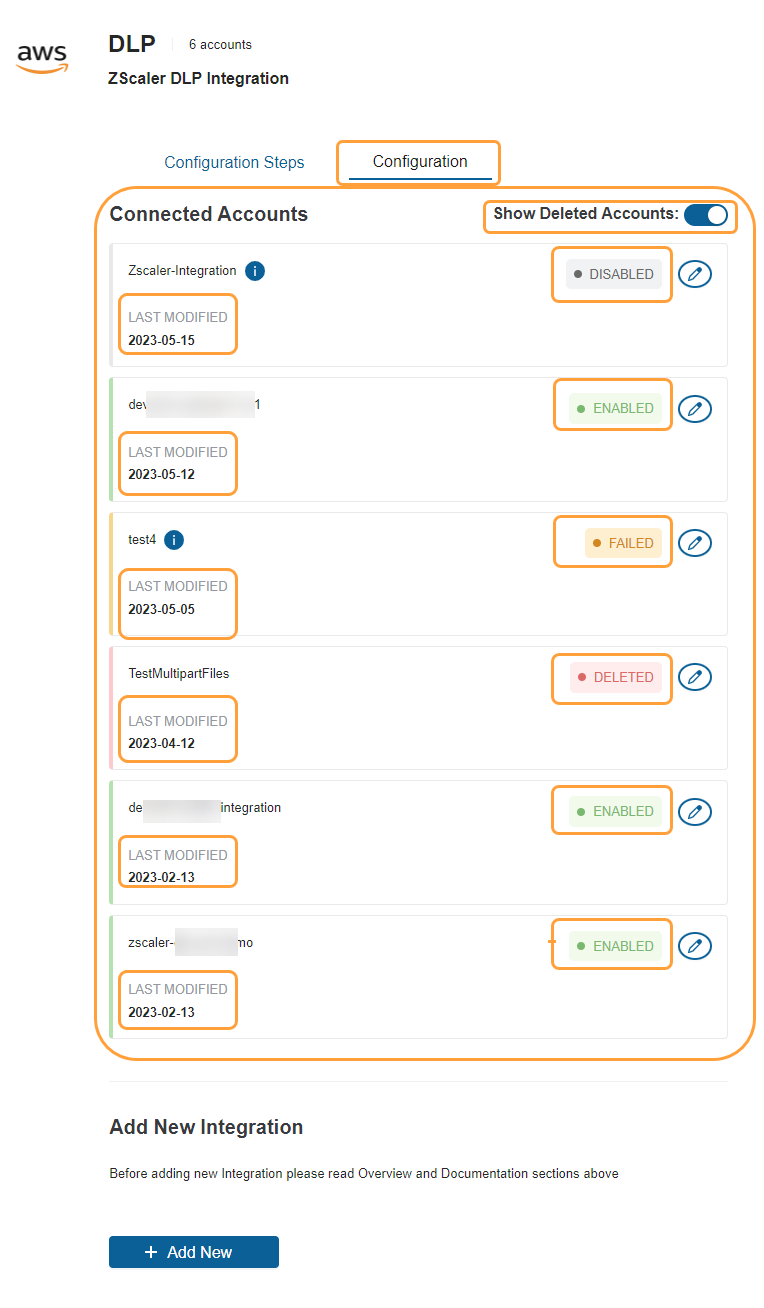This screenshot has height=1308, width=764.
Task: Click the DELETED status badge
Action: 616,677
